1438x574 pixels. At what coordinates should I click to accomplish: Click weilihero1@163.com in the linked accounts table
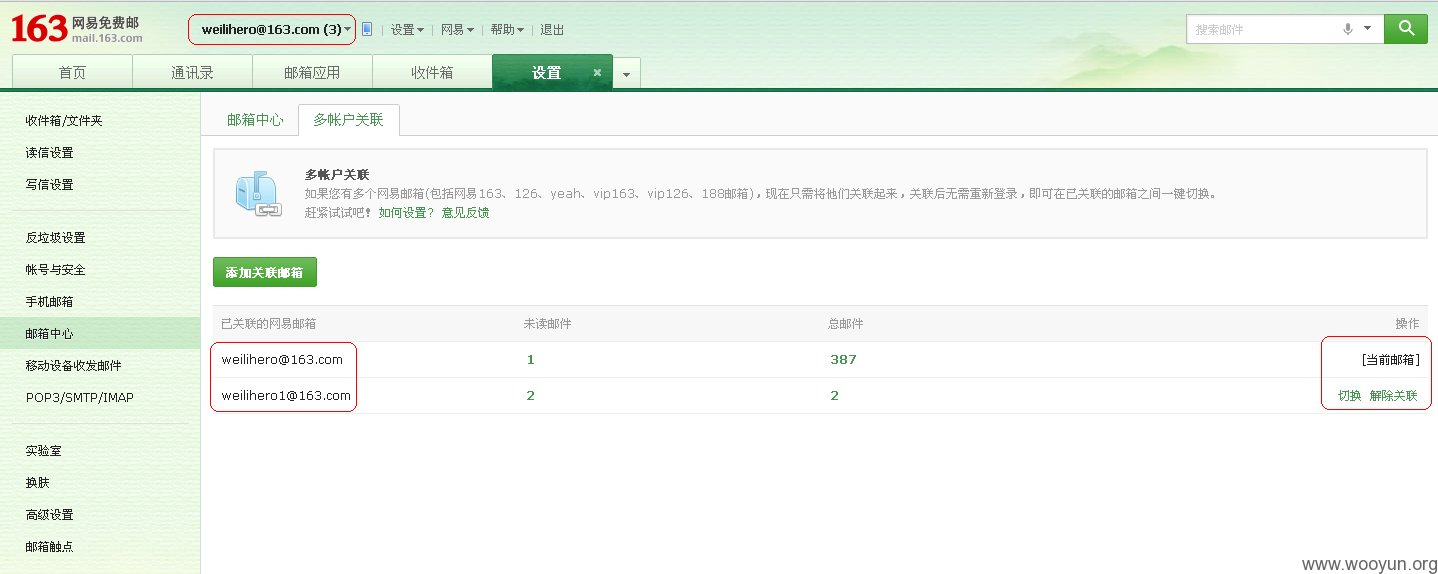[x=286, y=395]
